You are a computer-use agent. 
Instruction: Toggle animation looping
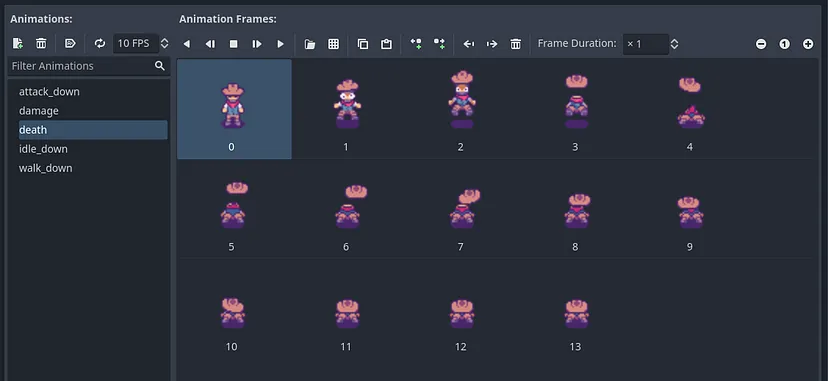[100, 44]
